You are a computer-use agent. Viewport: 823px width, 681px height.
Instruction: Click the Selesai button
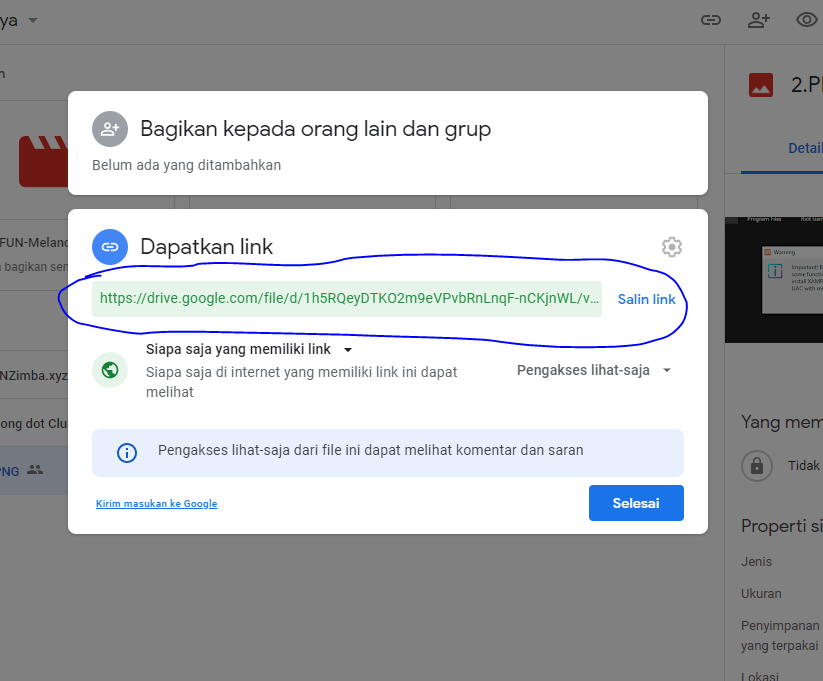(x=636, y=503)
